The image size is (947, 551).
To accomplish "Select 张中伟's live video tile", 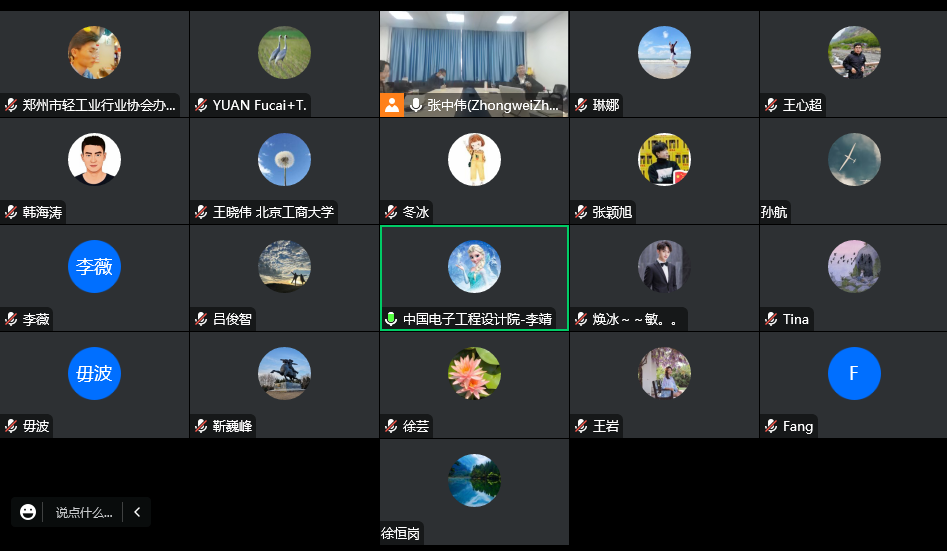I will coord(474,63).
